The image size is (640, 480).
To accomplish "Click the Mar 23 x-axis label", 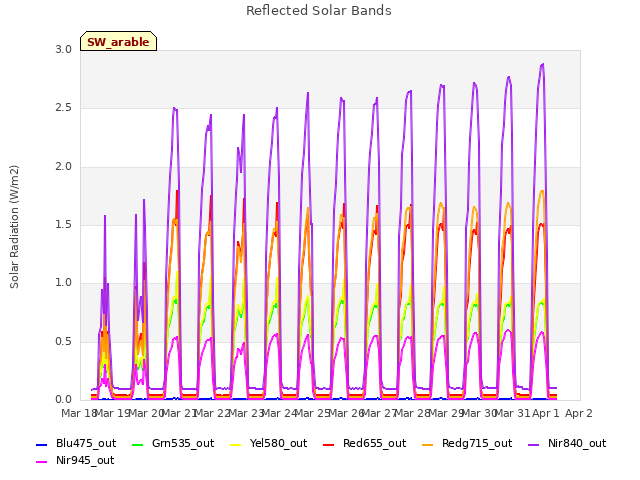I will [245, 413].
